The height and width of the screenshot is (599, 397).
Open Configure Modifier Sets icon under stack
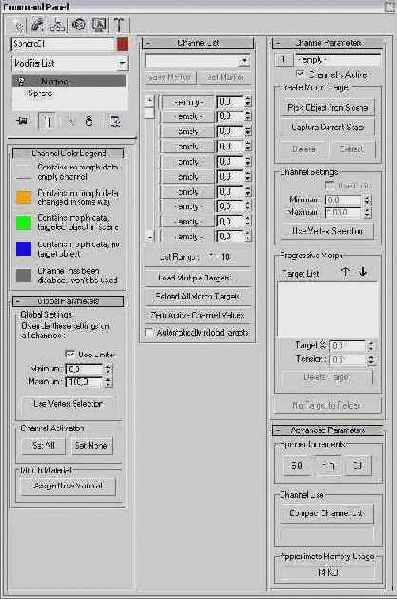pos(115,121)
